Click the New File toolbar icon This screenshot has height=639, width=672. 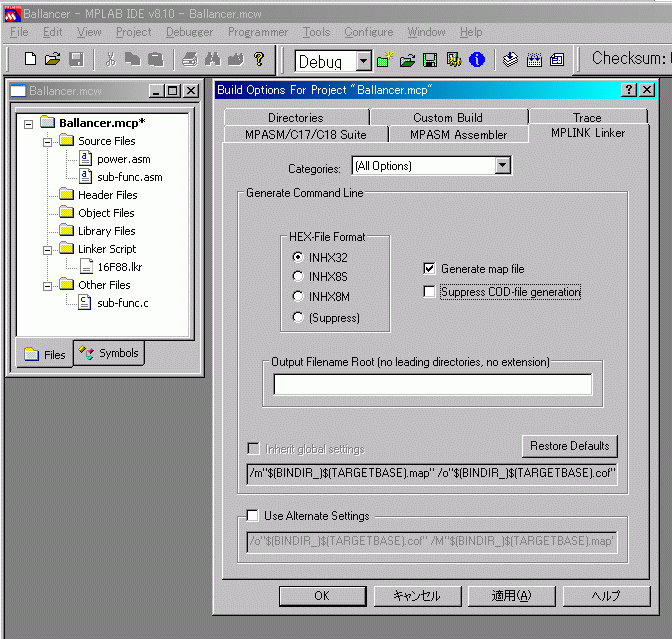pos(30,59)
